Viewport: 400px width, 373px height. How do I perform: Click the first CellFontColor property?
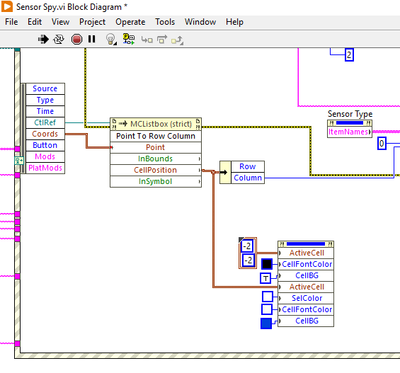(x=306, y=264)
